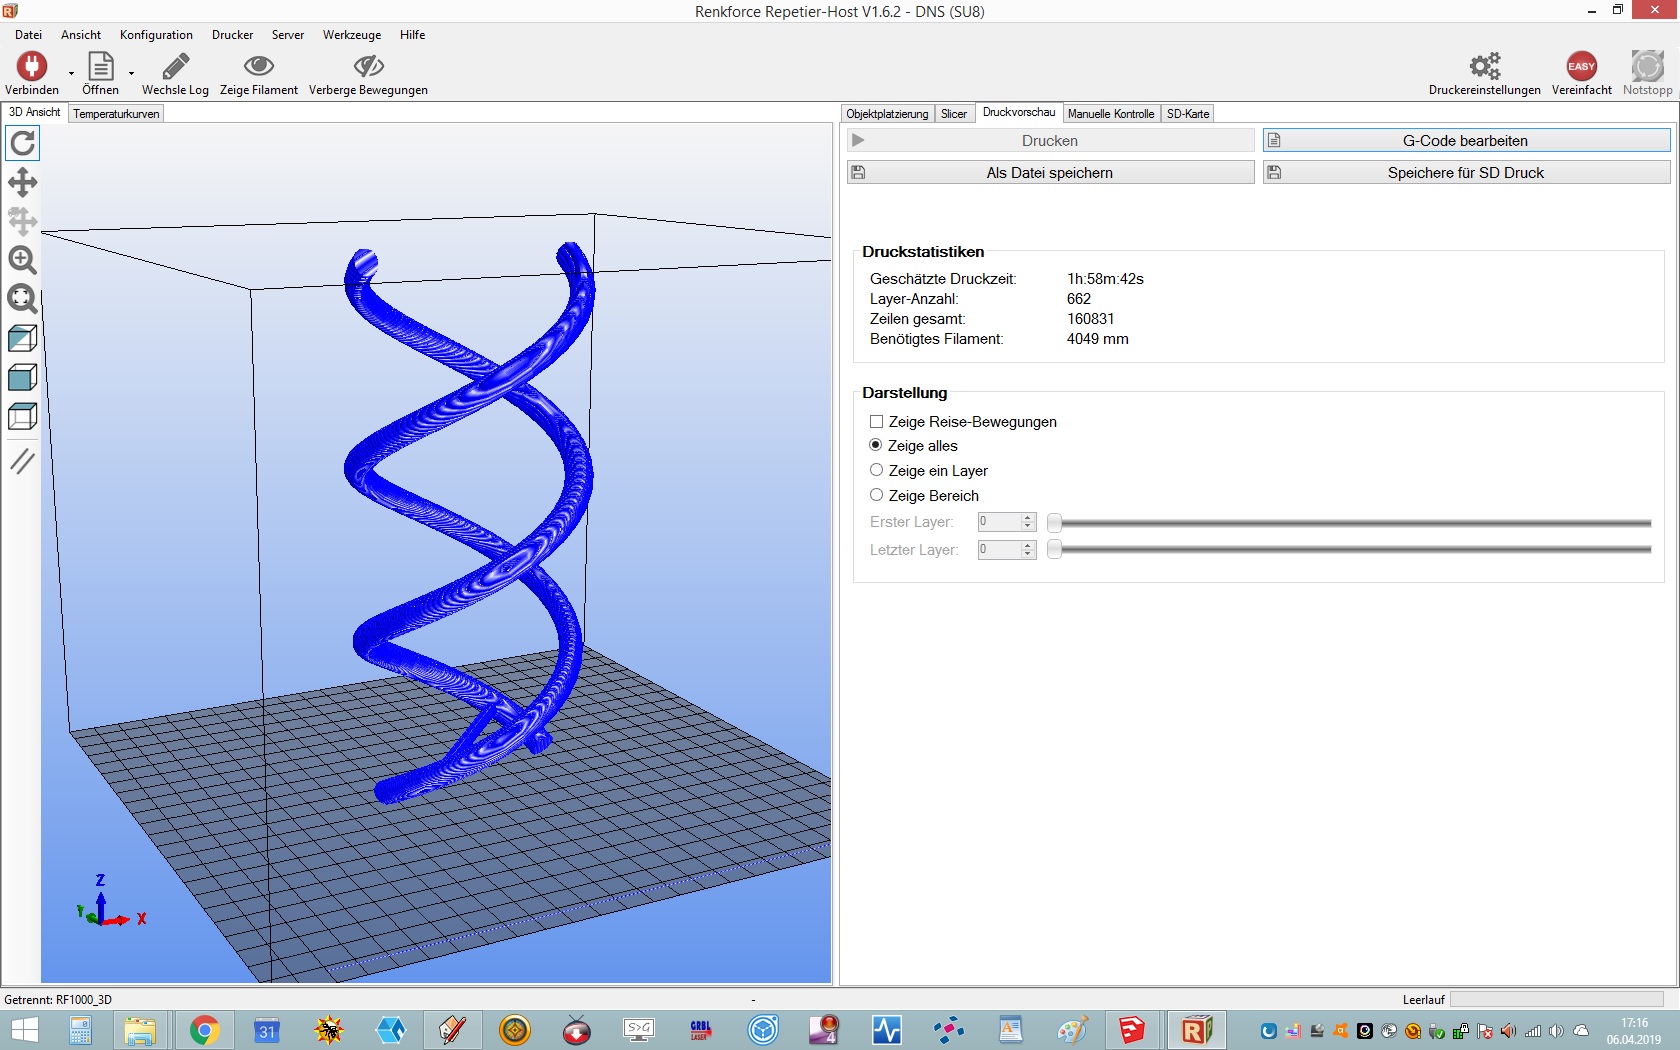The height and width of the screenshot is (1050, 1680).
Task: Expand the Öffnen dropdown arrow
Action: (x=131, y=73)
